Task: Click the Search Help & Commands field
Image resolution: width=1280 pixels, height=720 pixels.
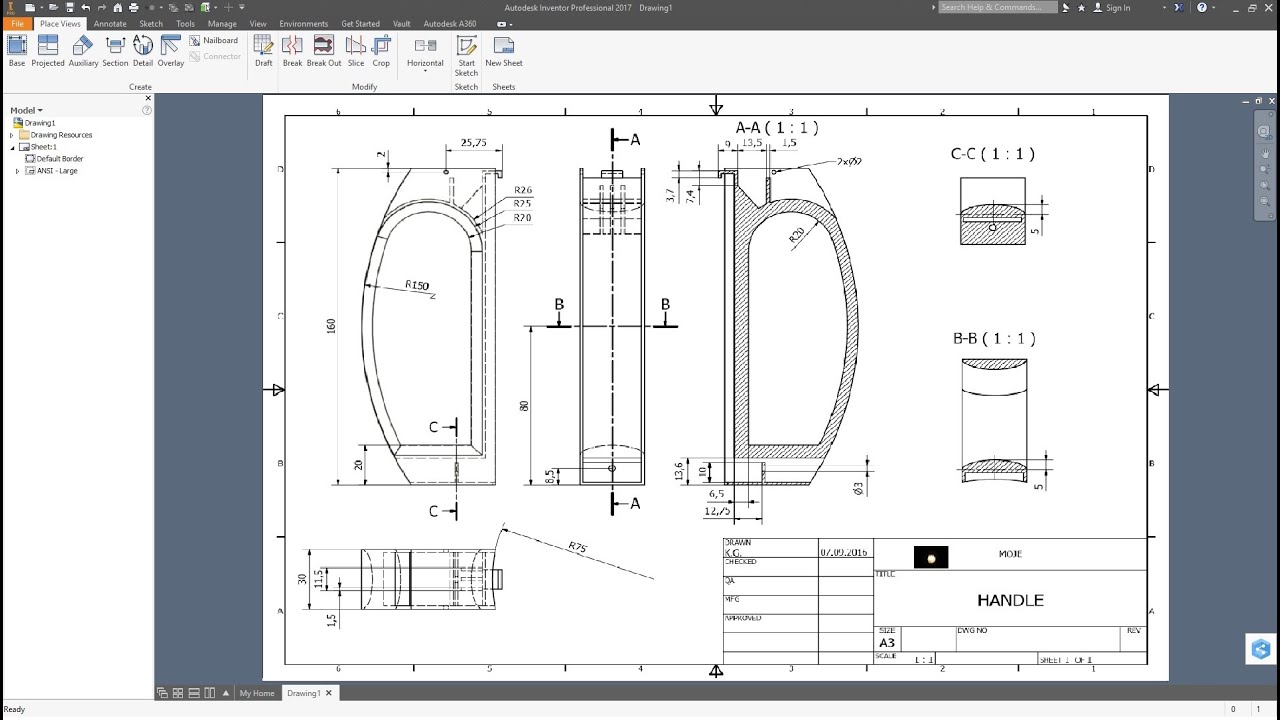Action: pyautogui.click(x=996, y=7)
